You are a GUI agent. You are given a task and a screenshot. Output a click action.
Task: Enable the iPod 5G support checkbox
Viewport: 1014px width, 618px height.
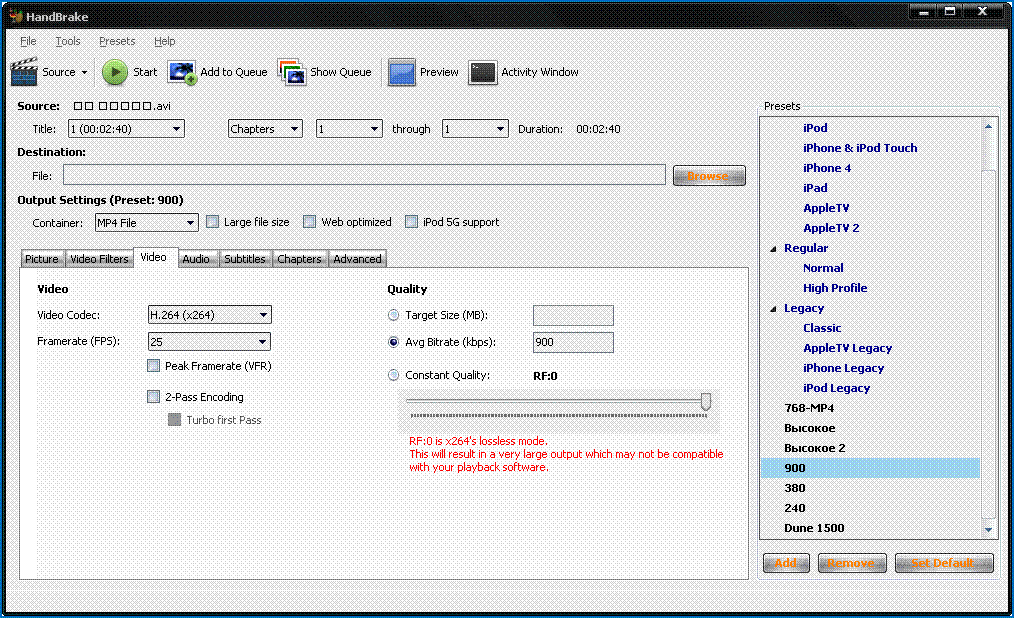(411, 222)
